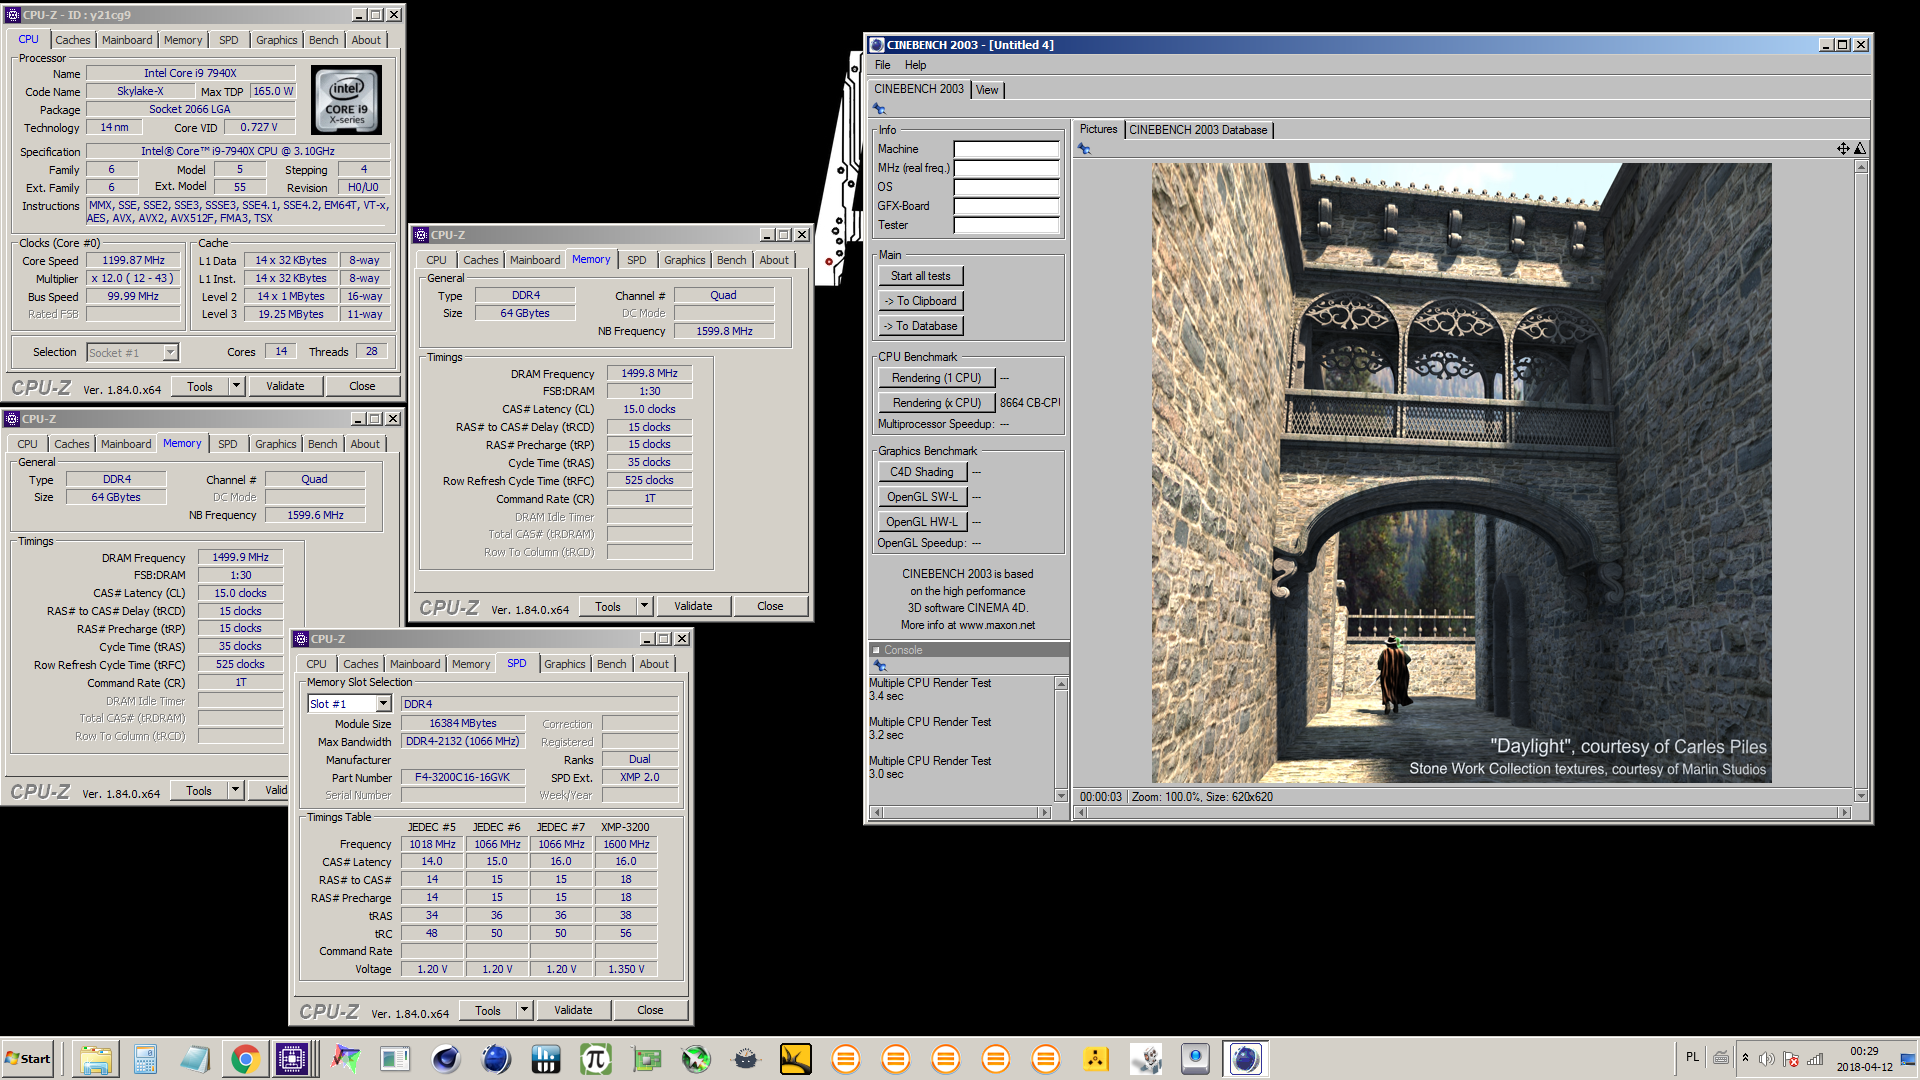Select the F4-3200C16-16GVK part number
Image resolution: width=1920 pixels, height=1080 pixels.
[x=463, y=777]
